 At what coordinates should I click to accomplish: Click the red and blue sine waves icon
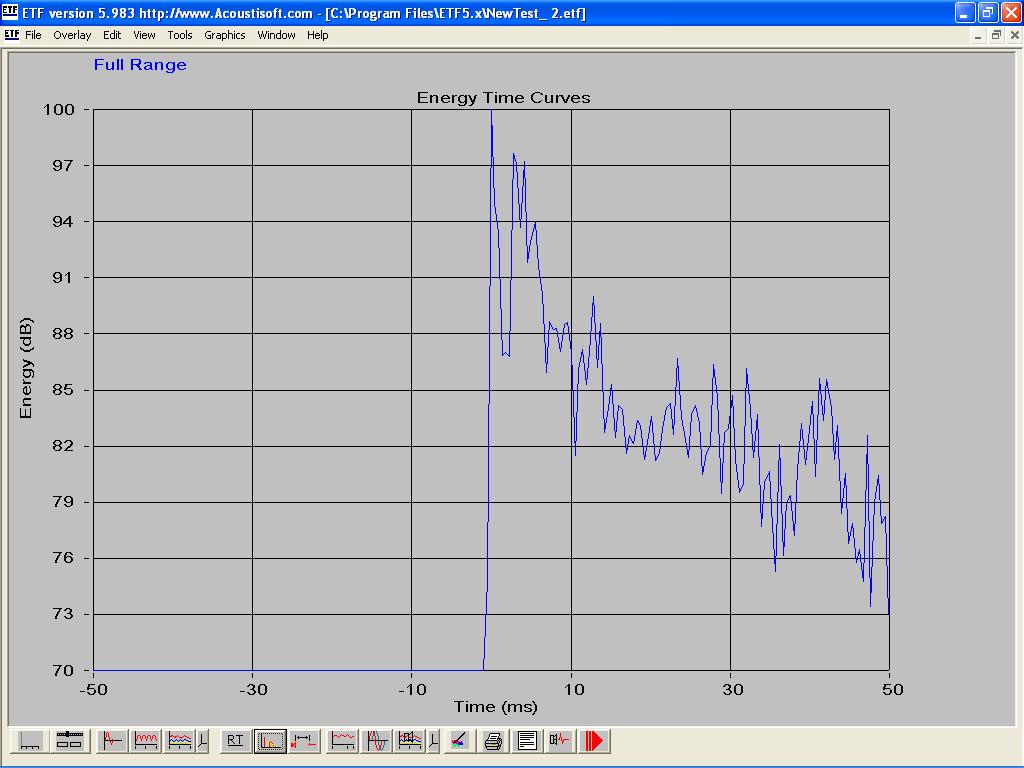point(377,741)
